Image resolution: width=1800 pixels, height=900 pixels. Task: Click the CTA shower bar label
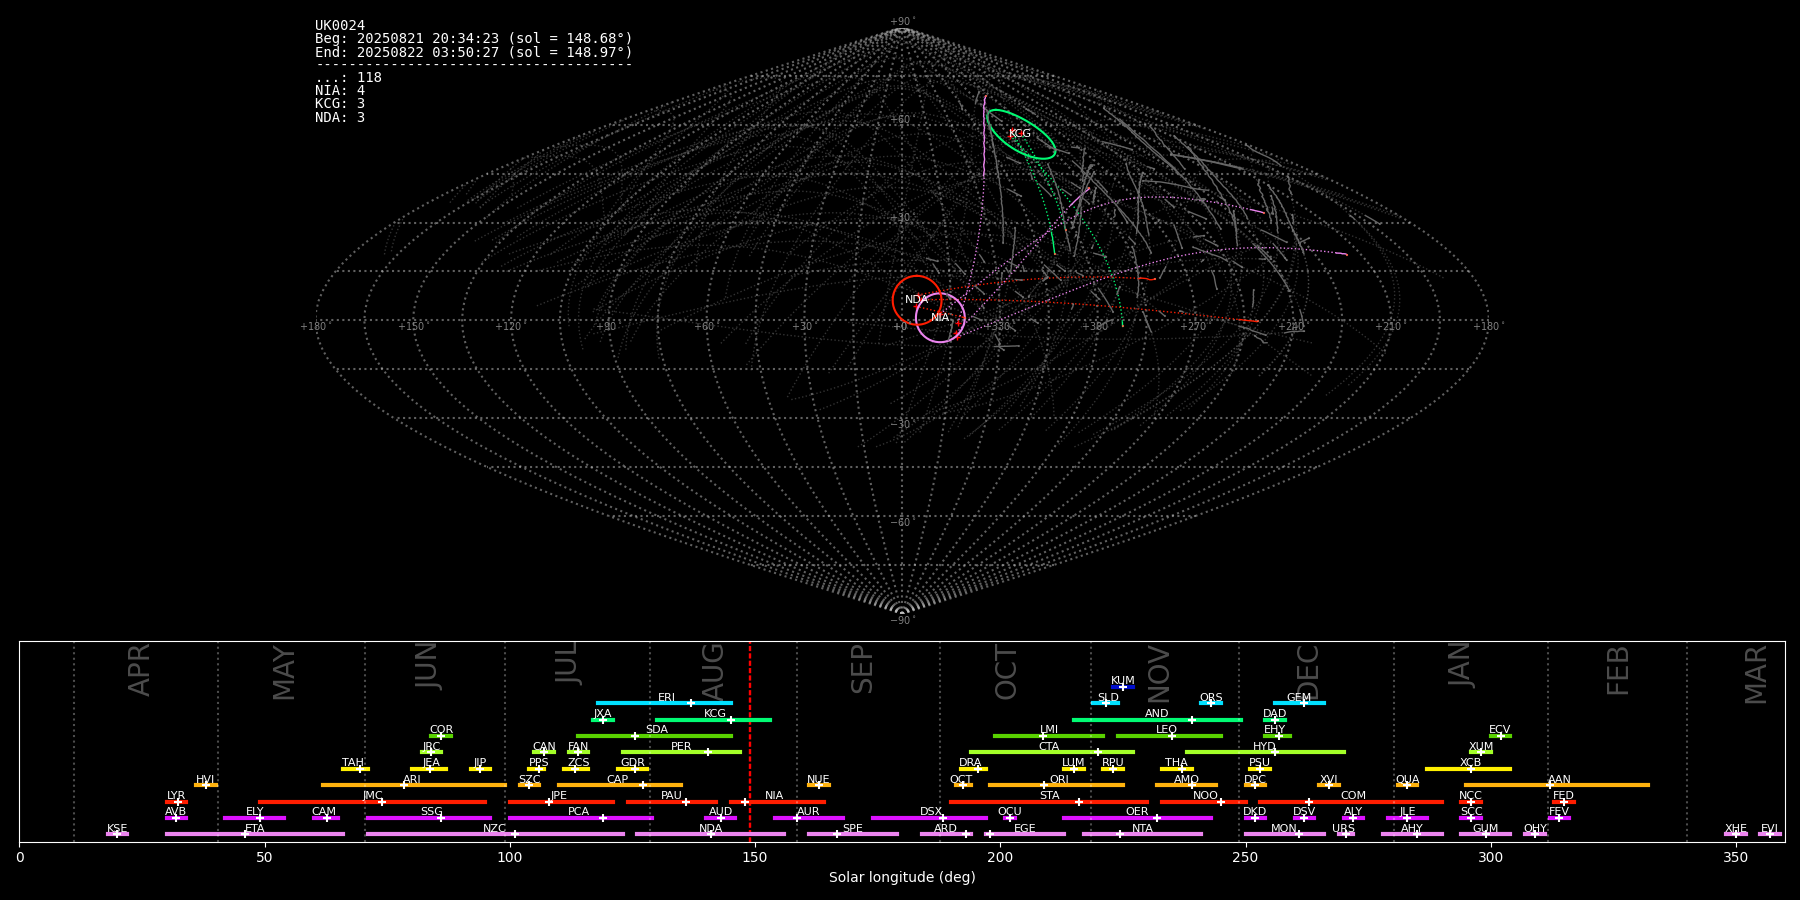(1049, 747)
